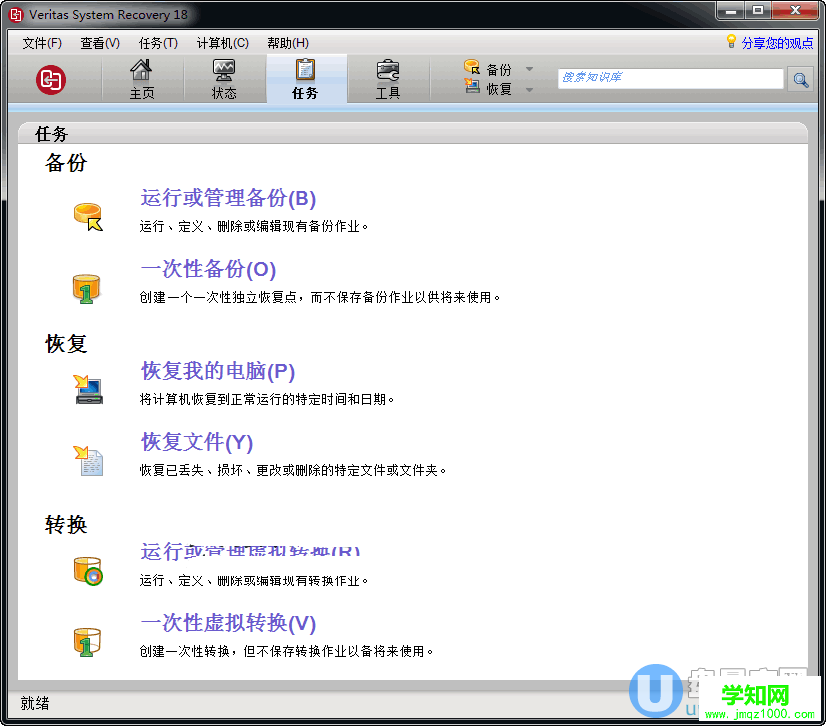Open the 工具 (Tools) toolbar tab
The height and width of the screenshot is (726, 826).
388,79
